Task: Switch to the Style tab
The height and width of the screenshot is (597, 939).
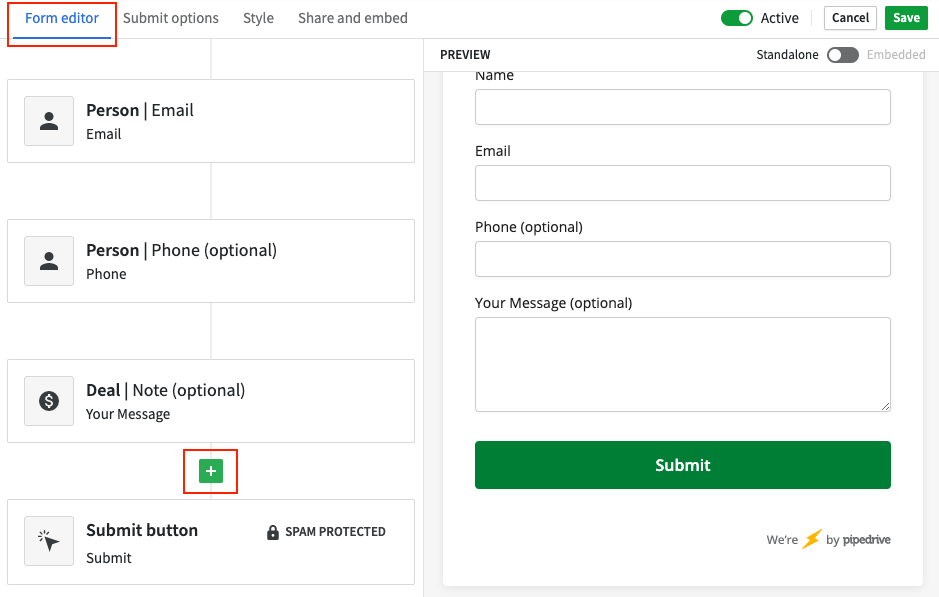Action: tap(258, 18)
